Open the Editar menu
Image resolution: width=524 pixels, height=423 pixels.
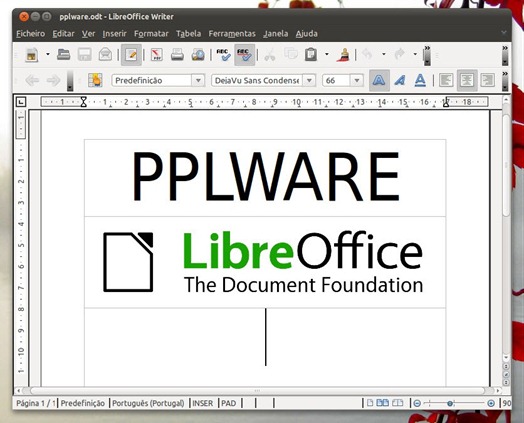tap(63, 34)
